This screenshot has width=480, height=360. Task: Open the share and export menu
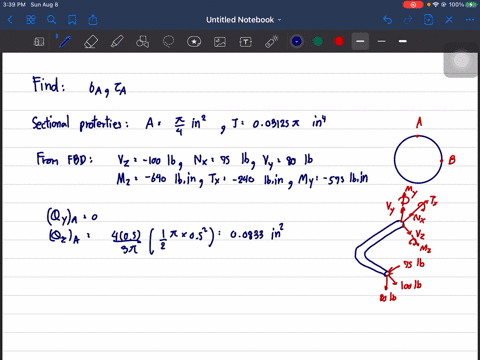(93, 20)
